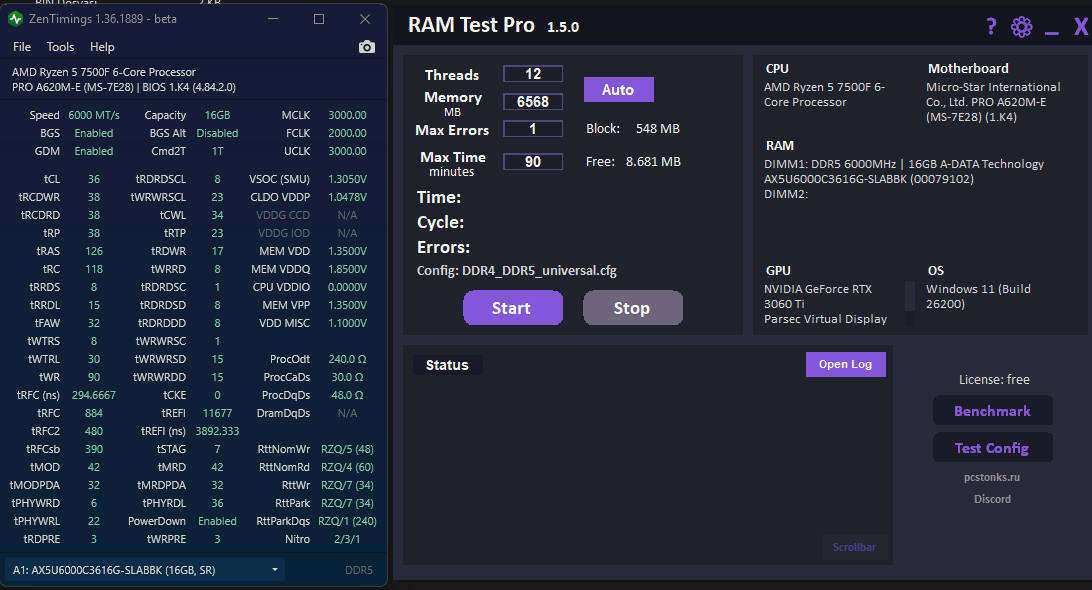Click the Parsec Virtual Display entry
The image size is (1092, 590).
click(x=825, y=319)
